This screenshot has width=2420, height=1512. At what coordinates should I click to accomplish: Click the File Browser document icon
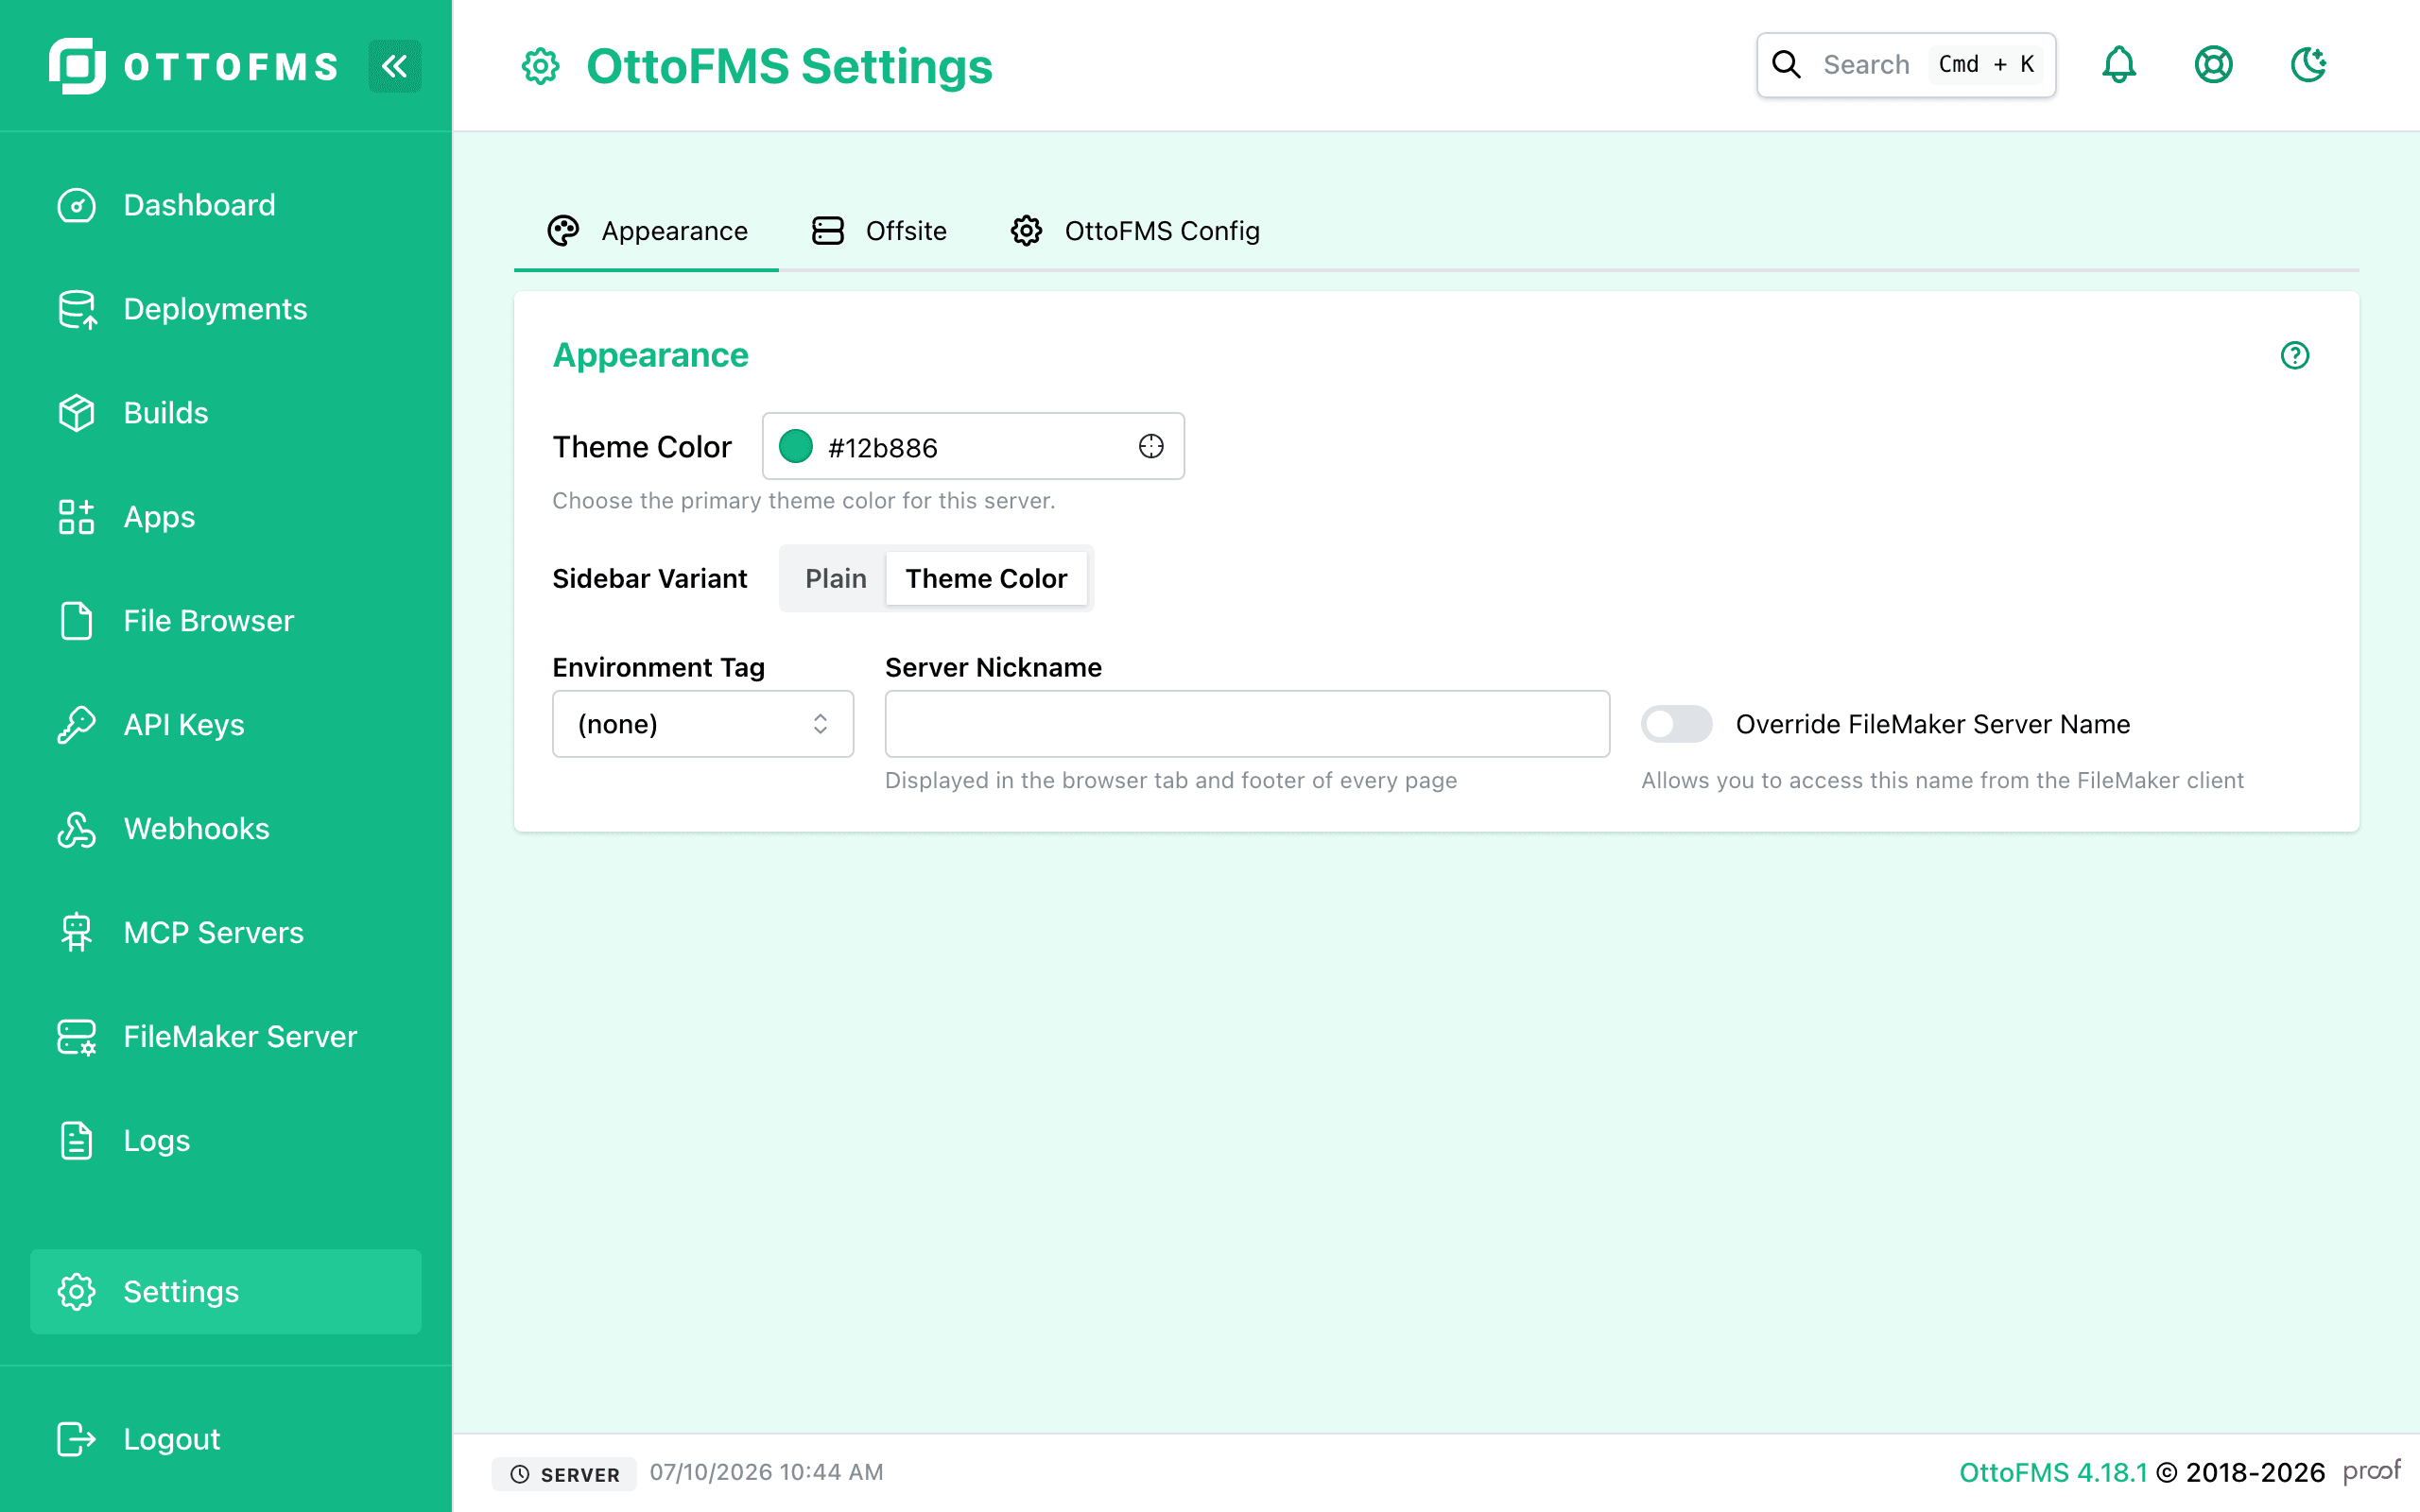(x=77, y=621)
